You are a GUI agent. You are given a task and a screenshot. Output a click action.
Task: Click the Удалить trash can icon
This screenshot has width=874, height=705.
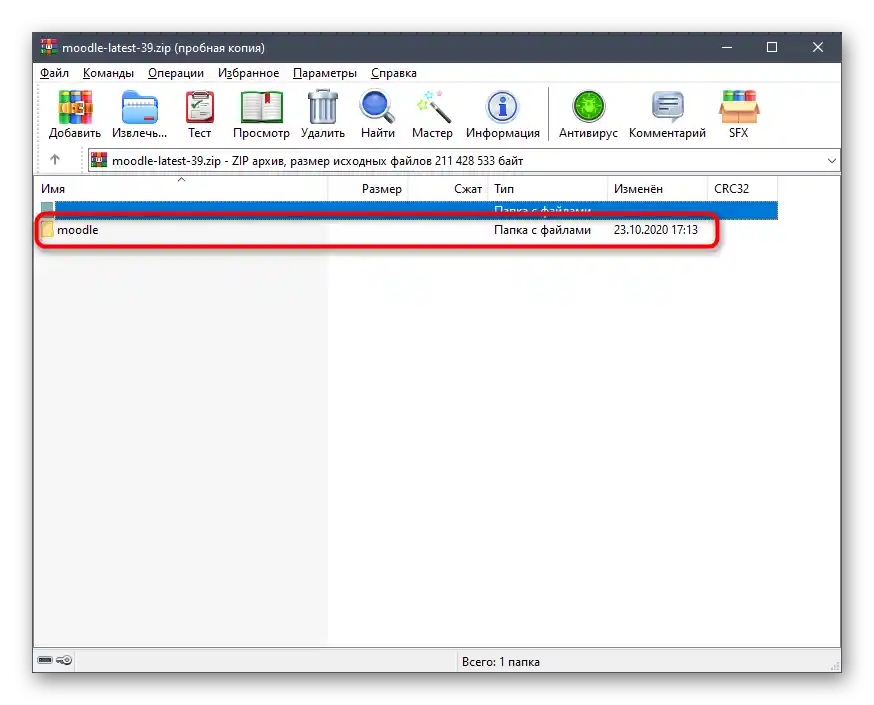click(x=323, y=107)
